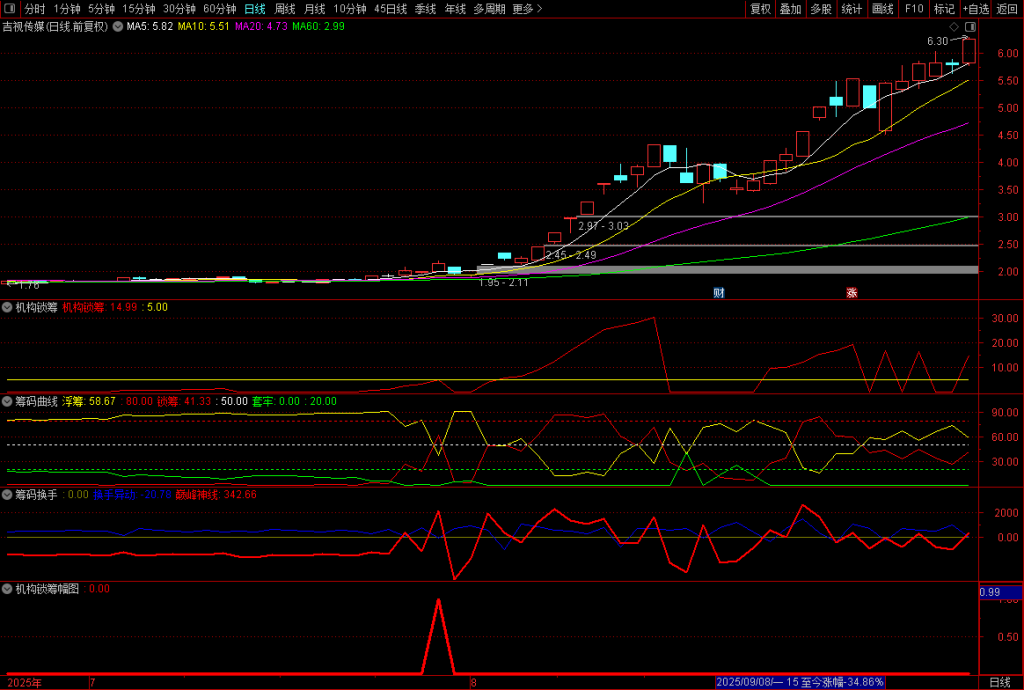
Task: Open the 画线 drawing tools
Action: [x=882, y=9]
